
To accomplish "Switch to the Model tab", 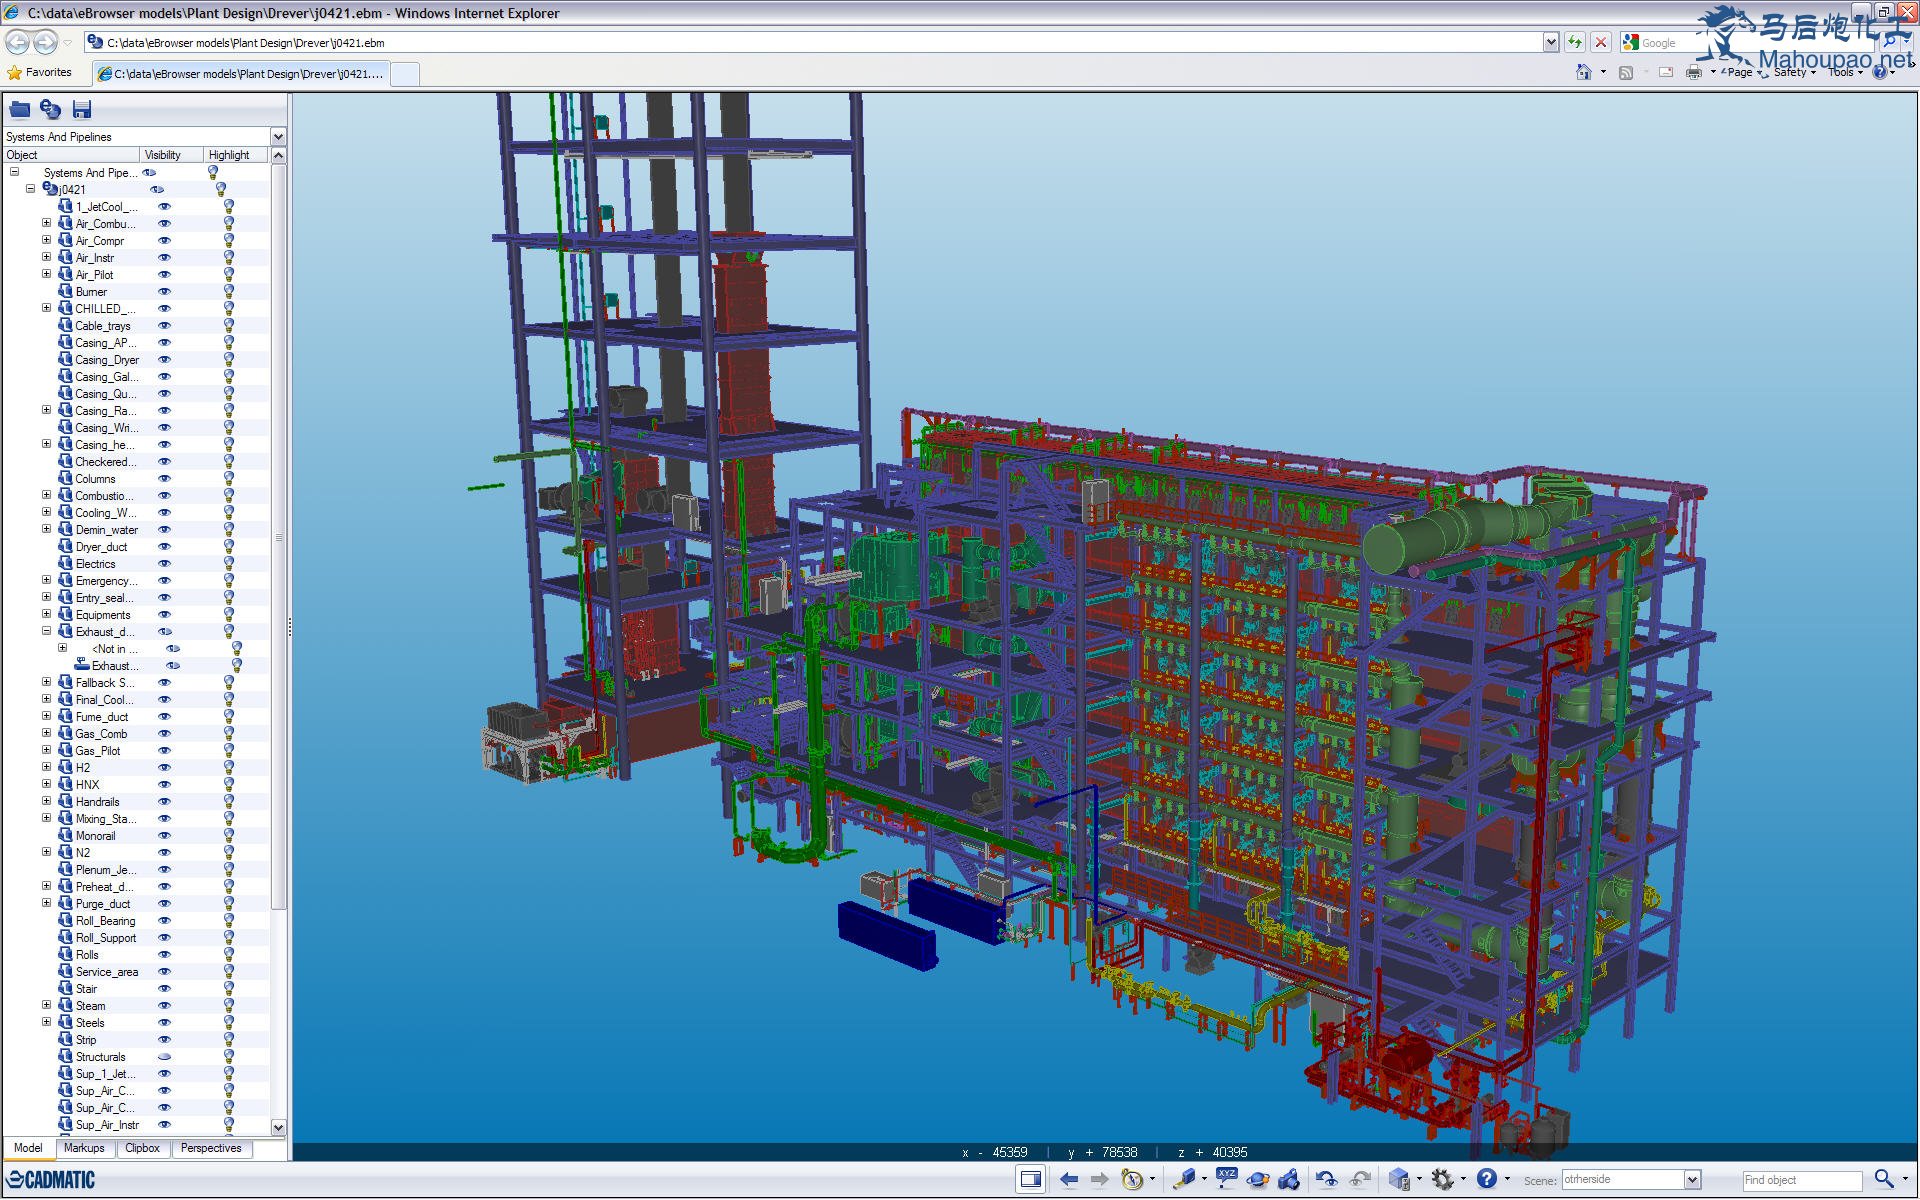I will (x=28, y=1148).
